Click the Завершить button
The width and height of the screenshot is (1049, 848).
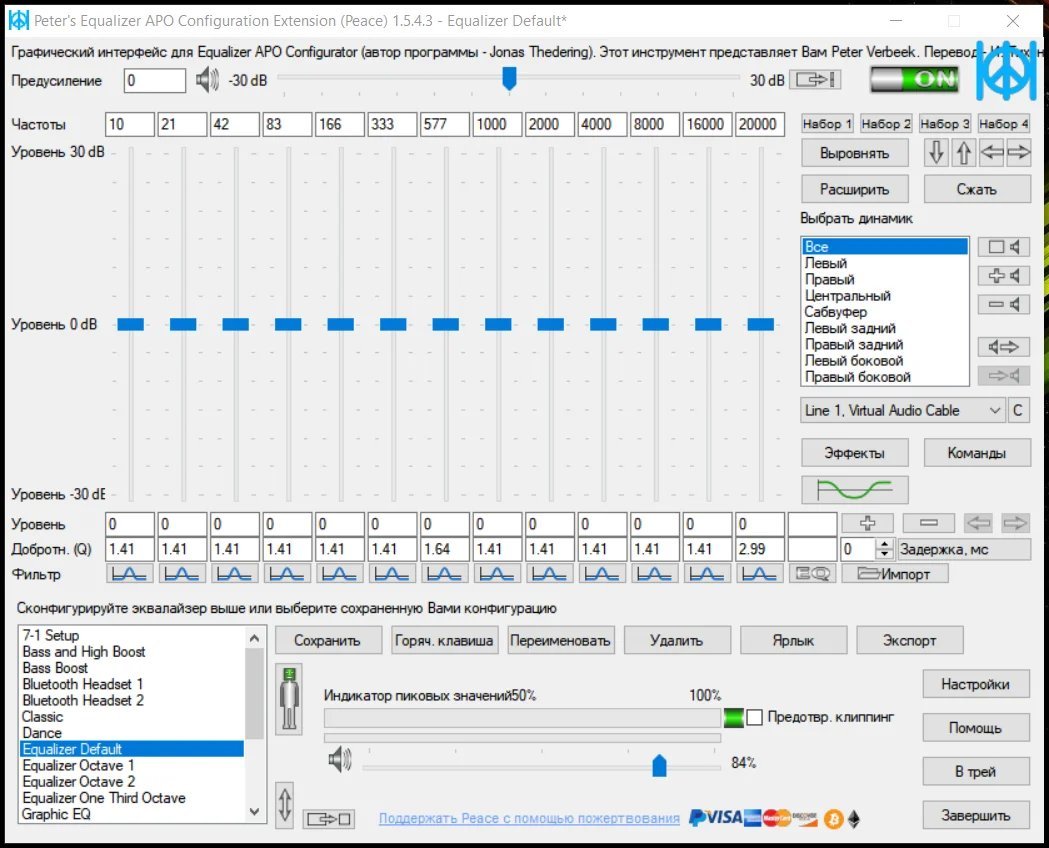pos(975,815)
